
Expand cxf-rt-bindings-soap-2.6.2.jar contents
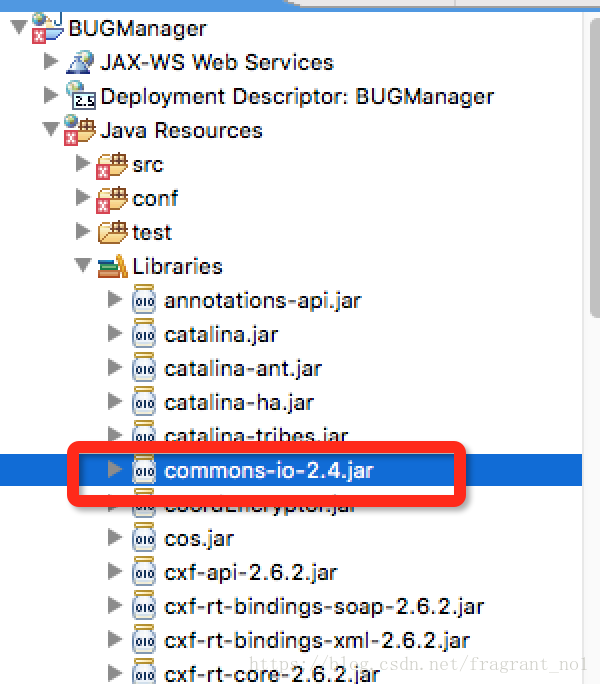(115, 605)
